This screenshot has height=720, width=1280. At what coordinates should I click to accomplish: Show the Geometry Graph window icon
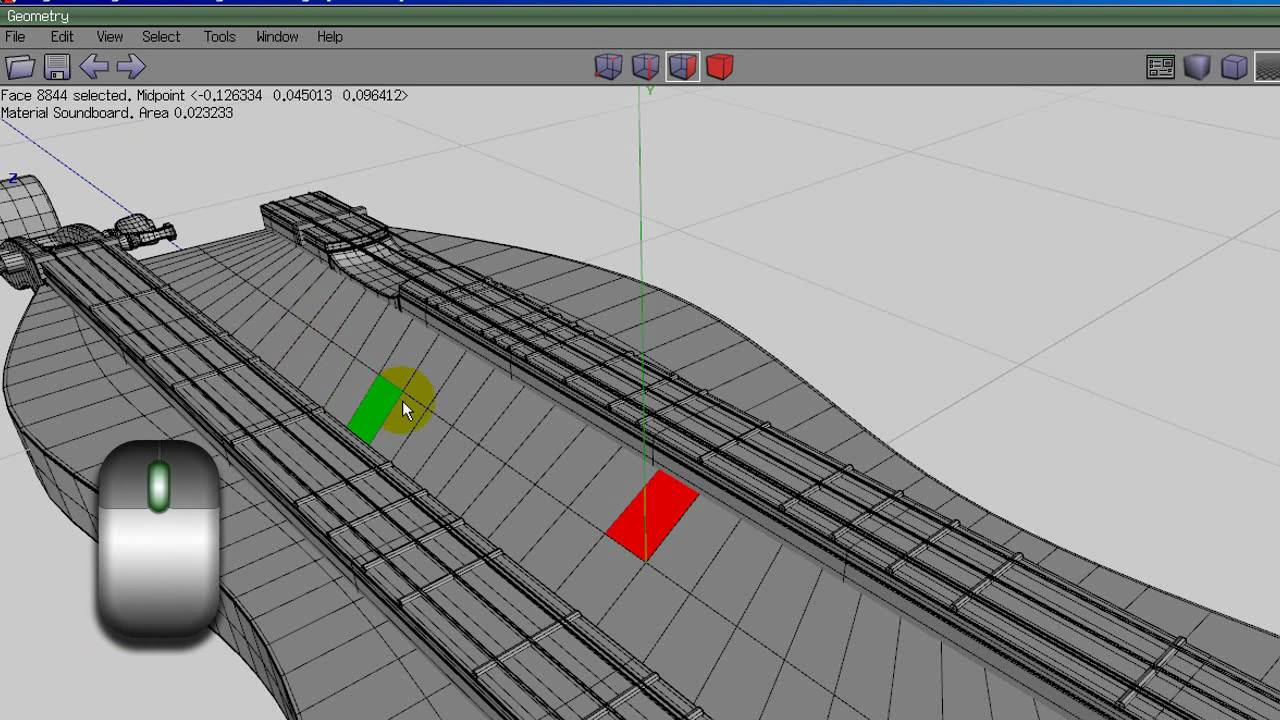click(x=1160, y=66)
